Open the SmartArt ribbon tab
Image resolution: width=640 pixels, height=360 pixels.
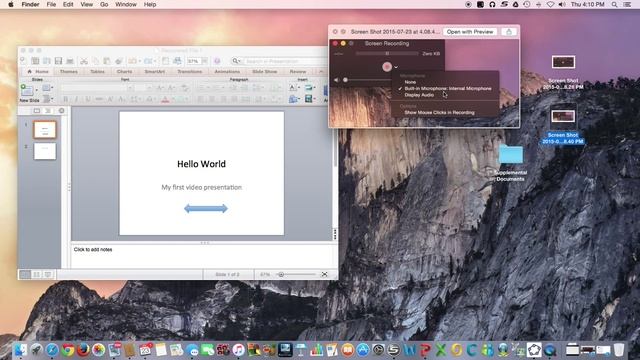(x=155, y=72)
